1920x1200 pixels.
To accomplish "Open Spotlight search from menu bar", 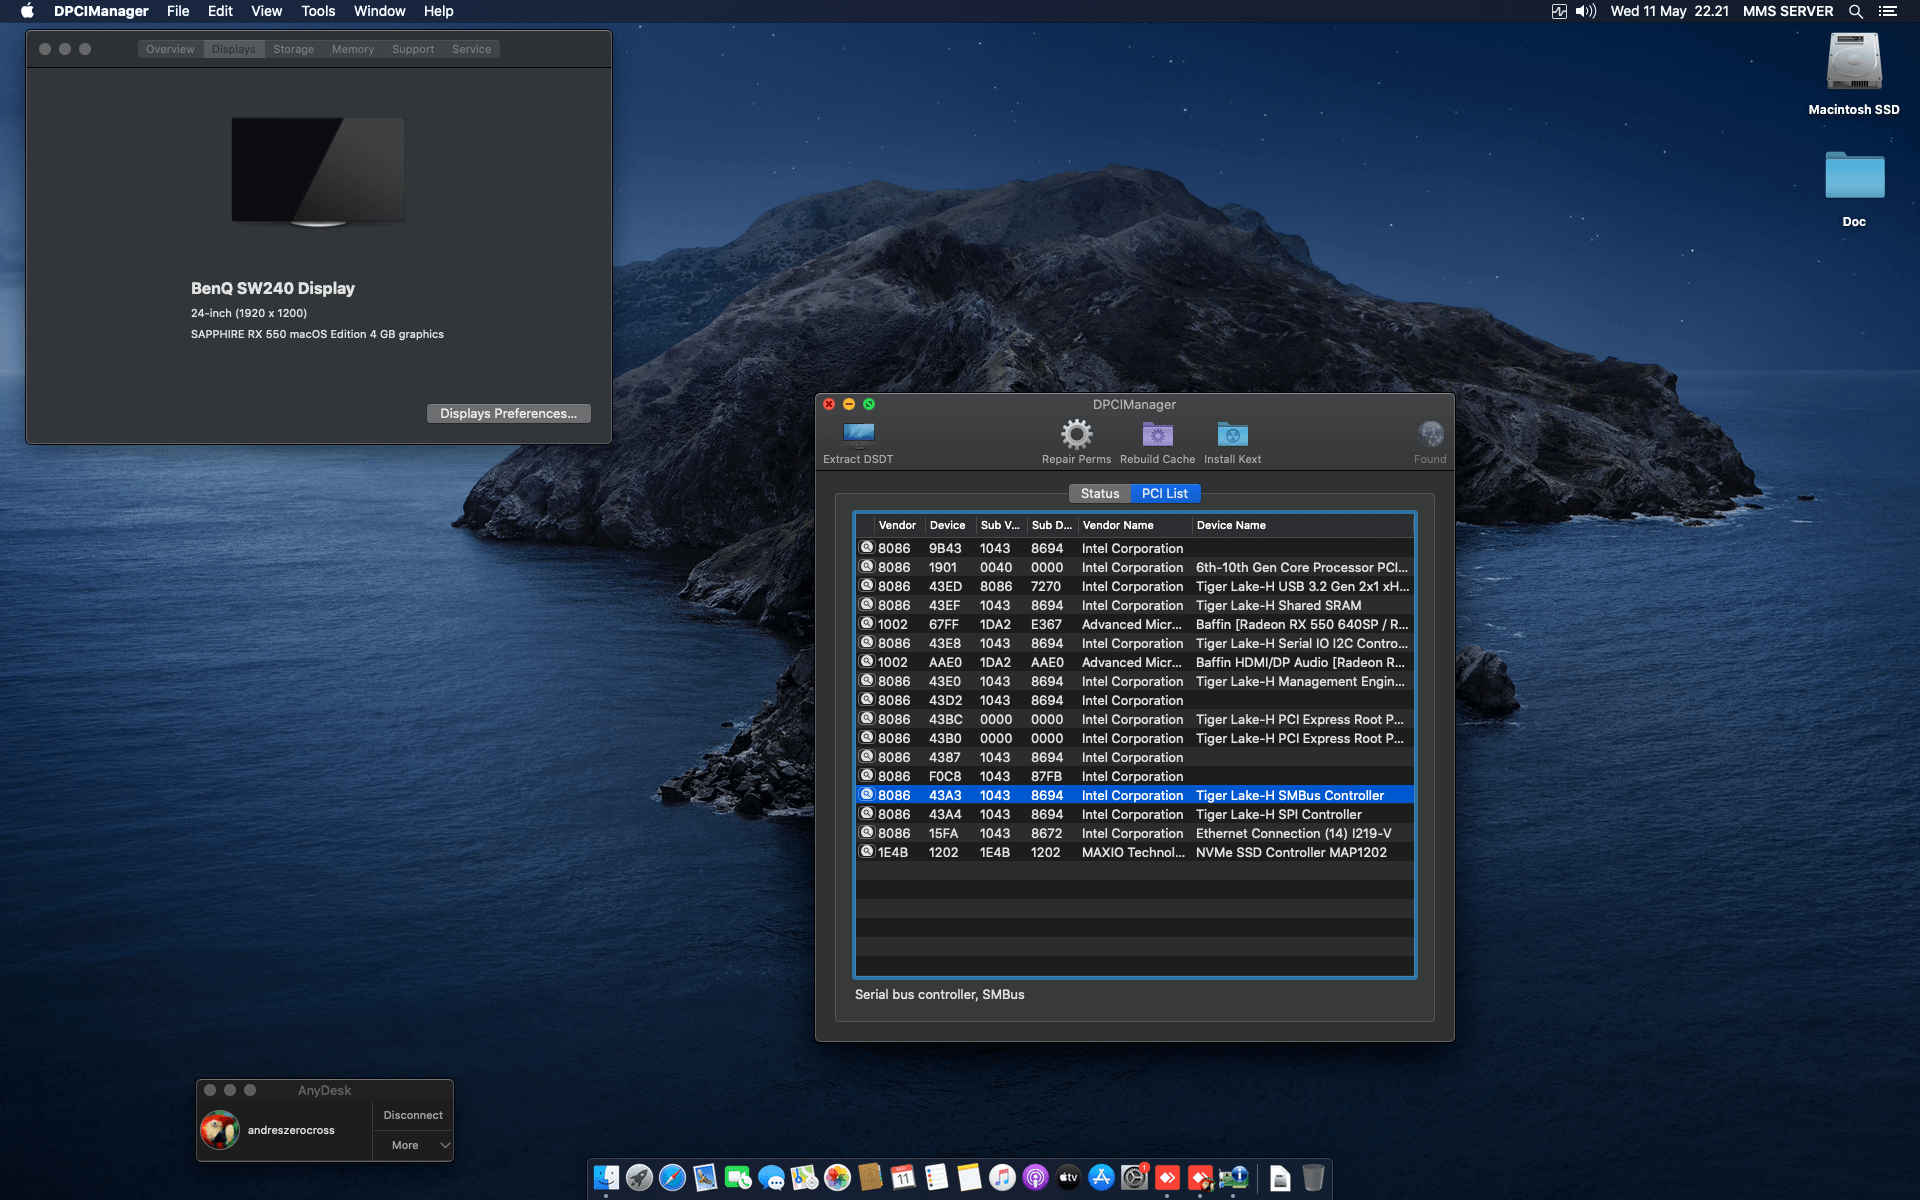I will coord(1856,11).
